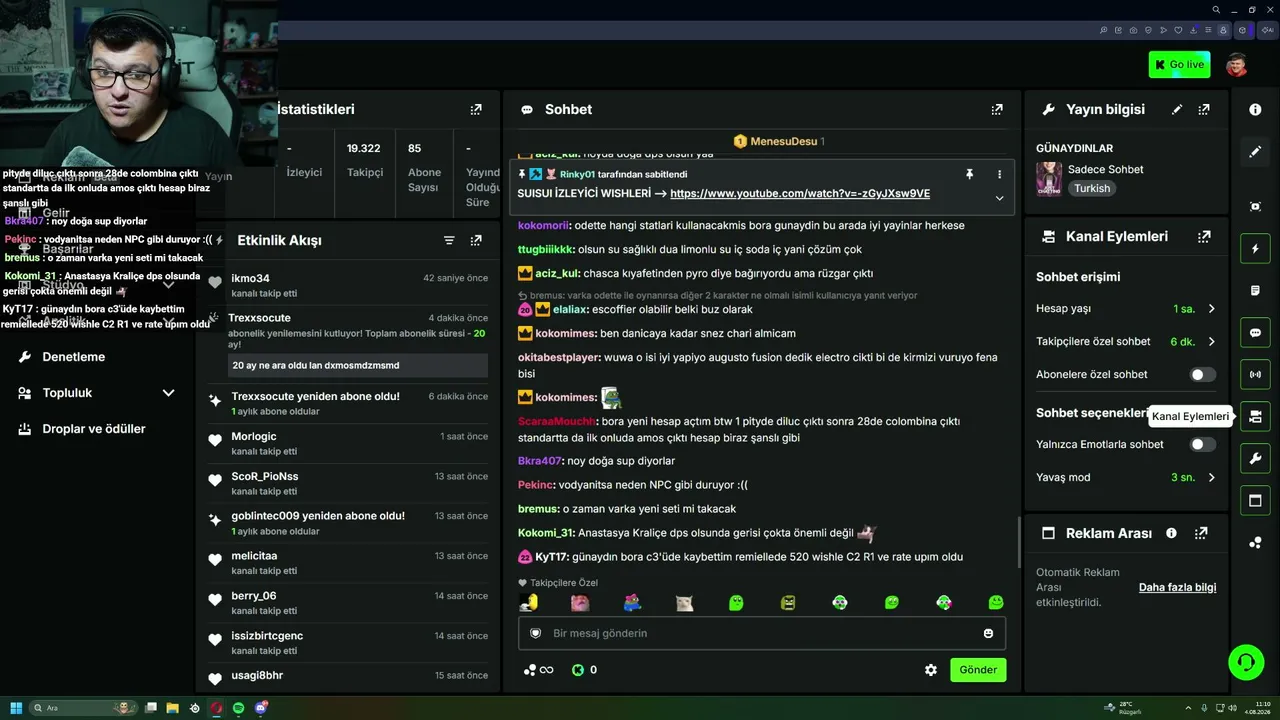Click chat username ScaraaMouchii
Image resolution: width=1280 pixels, height=720 pixels.
click(x=557, y=421)
